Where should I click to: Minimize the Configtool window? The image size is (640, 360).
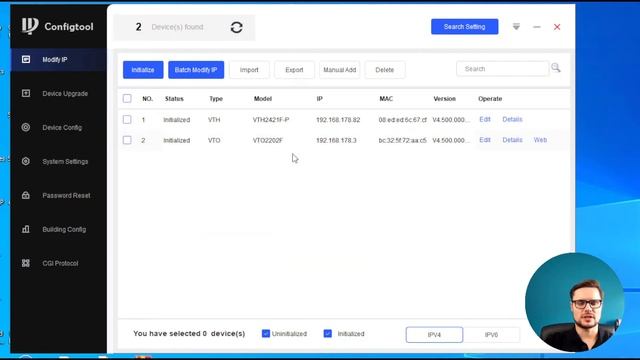tap(537, 27)
